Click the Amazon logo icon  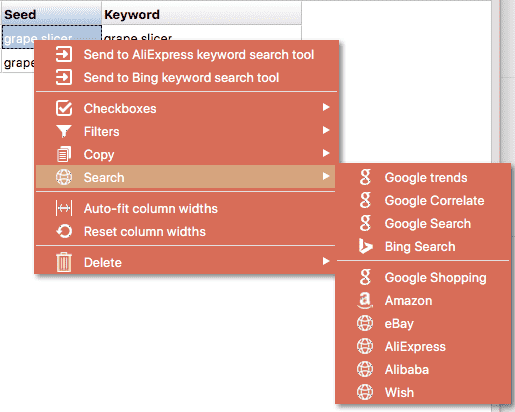point(365,300)
